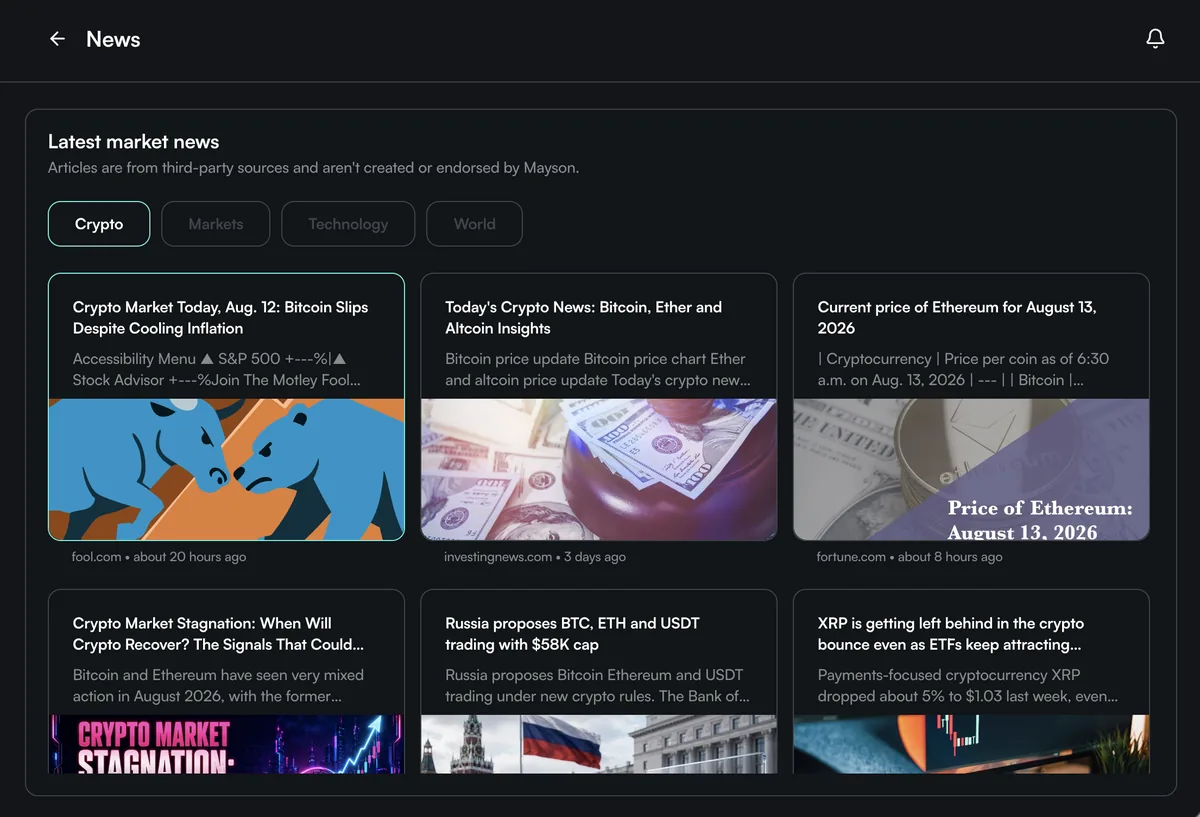Click the 'Accessibility Menu ▲ S&P 500' snippet
Viewport: 1200px width, 817px height.
click(x=217, y=369)
